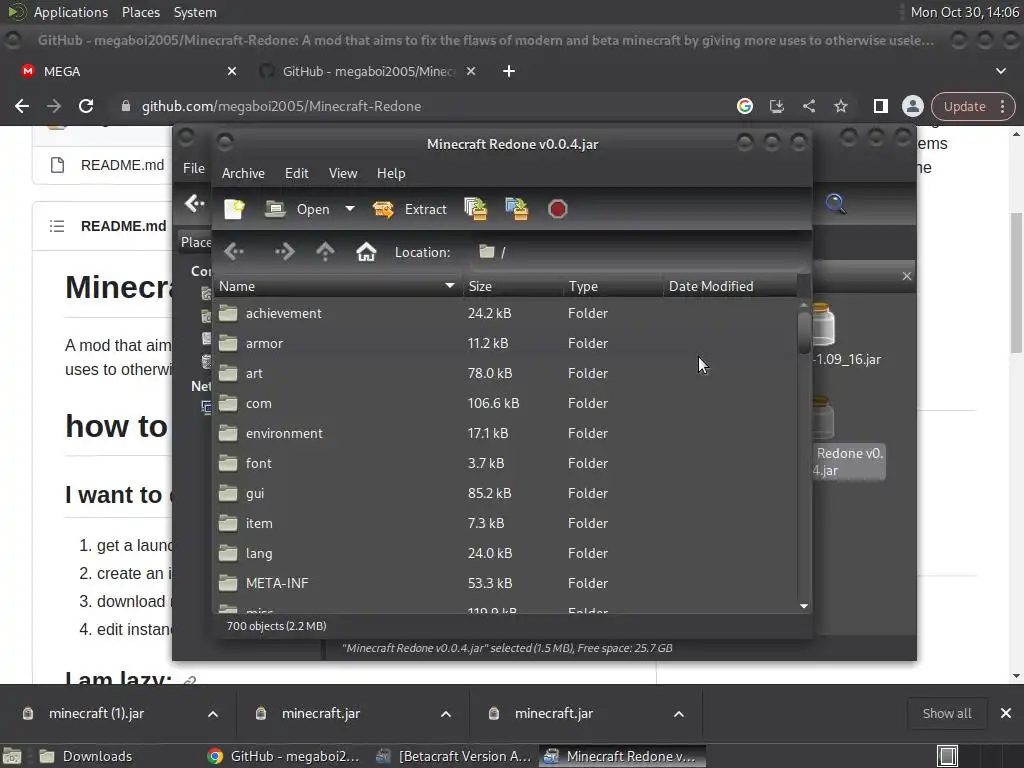Click the install page icon in address bar
This screenshot has height=768, width=1024.
pos(776,106)
